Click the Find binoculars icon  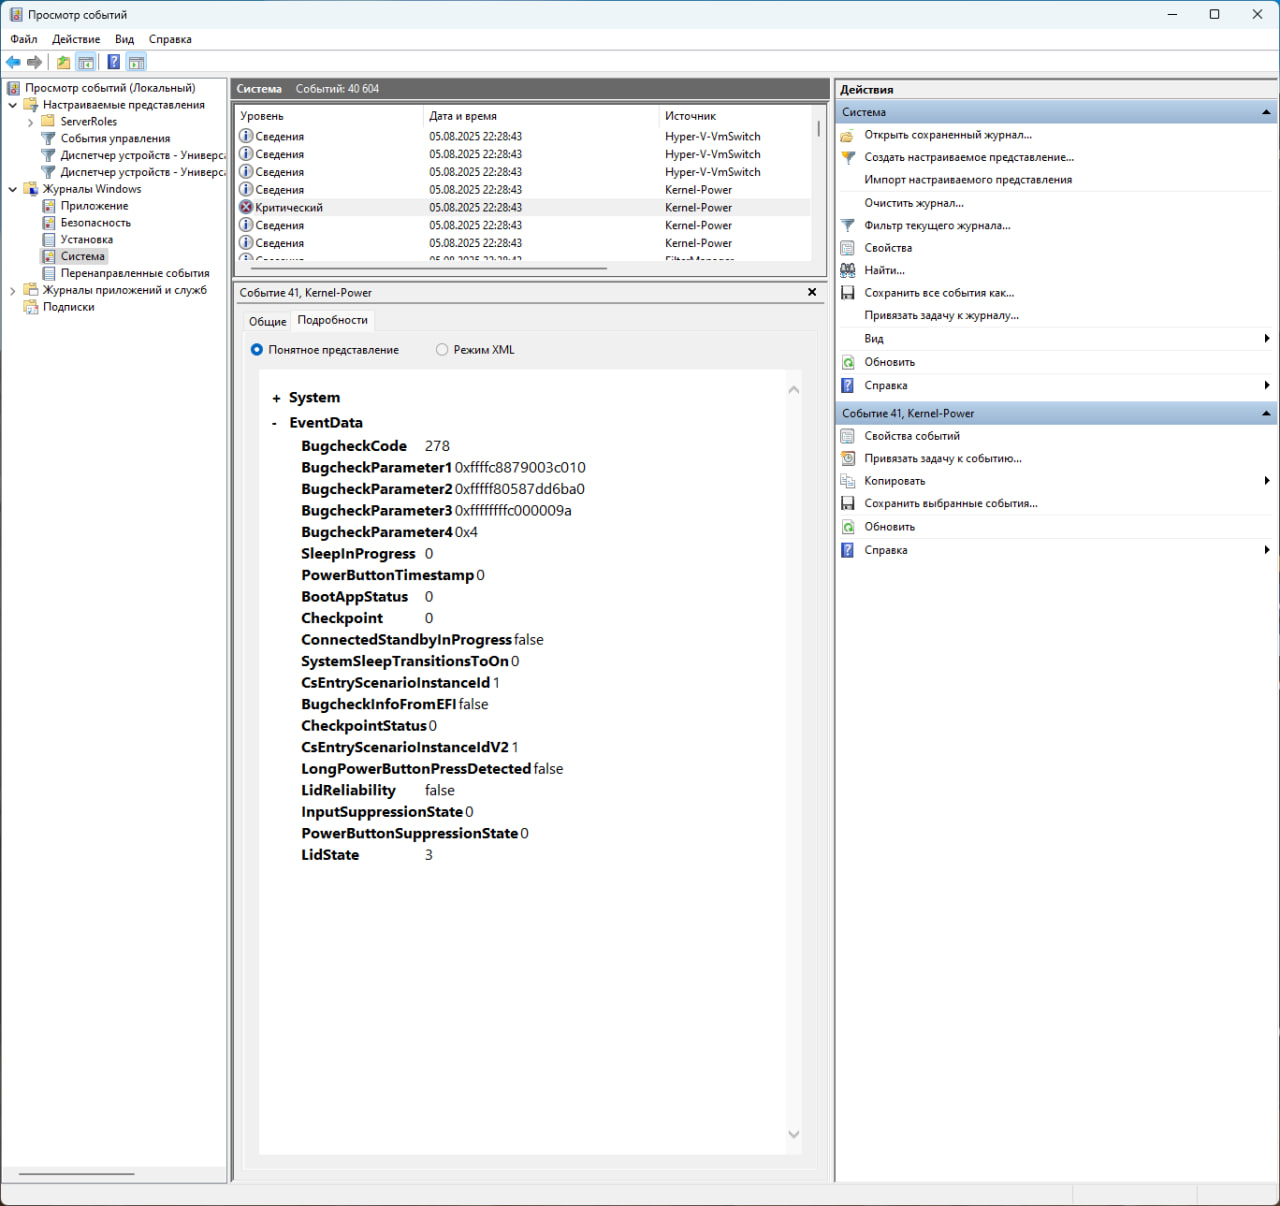pyautogui.click(x=848, y=270)
